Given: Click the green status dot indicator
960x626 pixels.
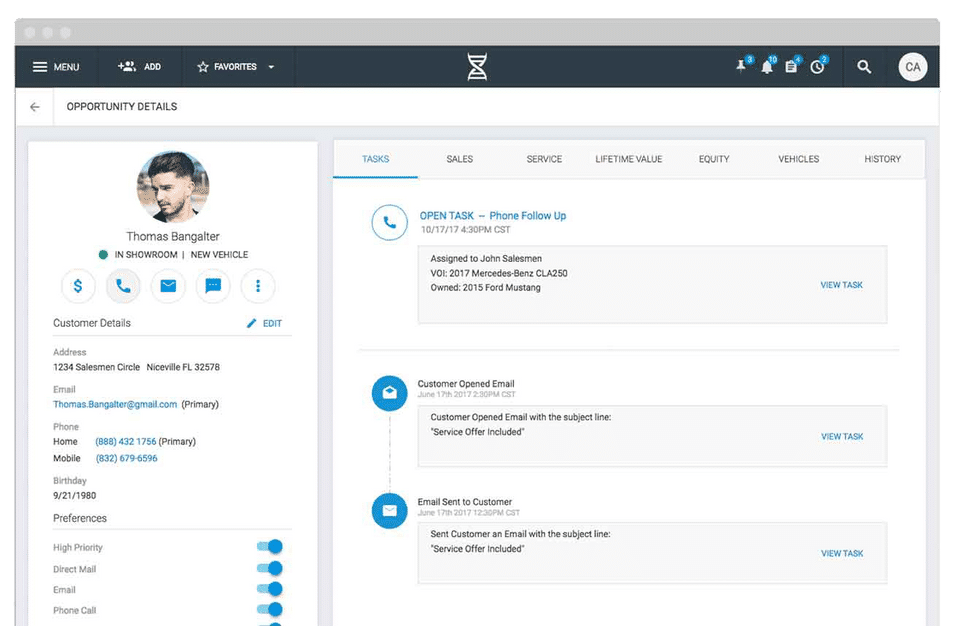Looking at the screenshot, I should [103, 255].
